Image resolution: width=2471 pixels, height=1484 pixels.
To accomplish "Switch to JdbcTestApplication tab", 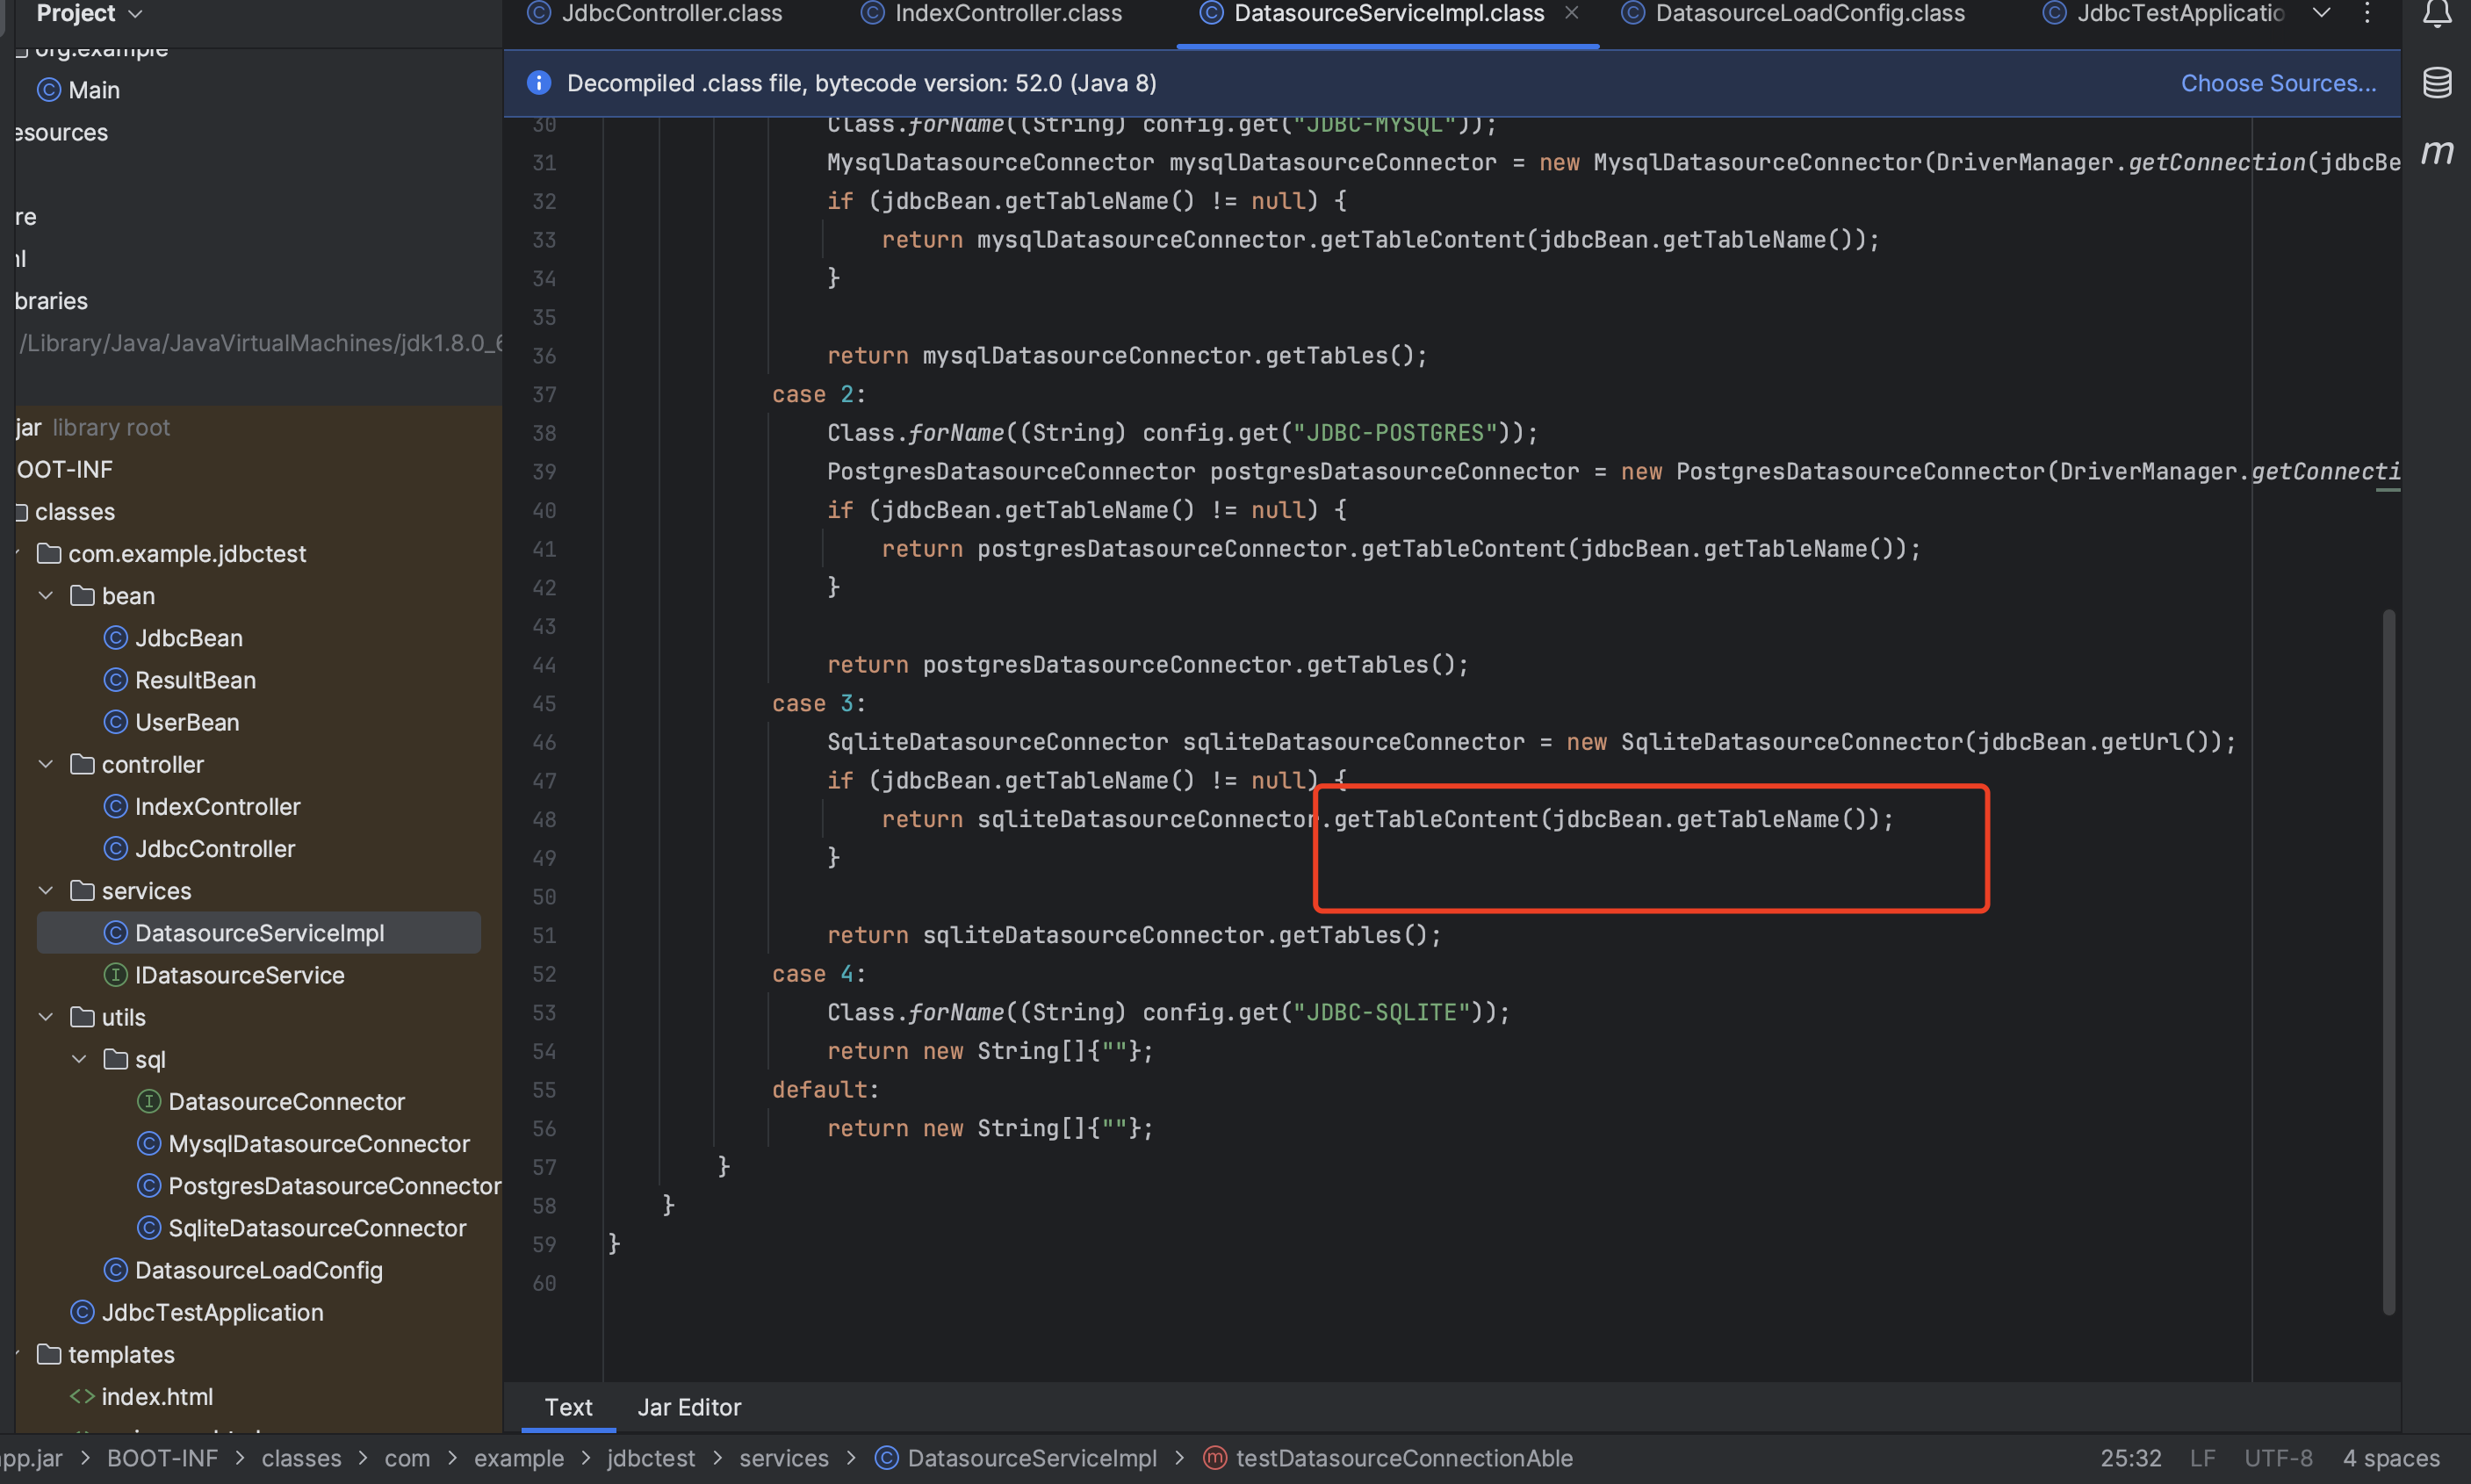I will 2164,13.
